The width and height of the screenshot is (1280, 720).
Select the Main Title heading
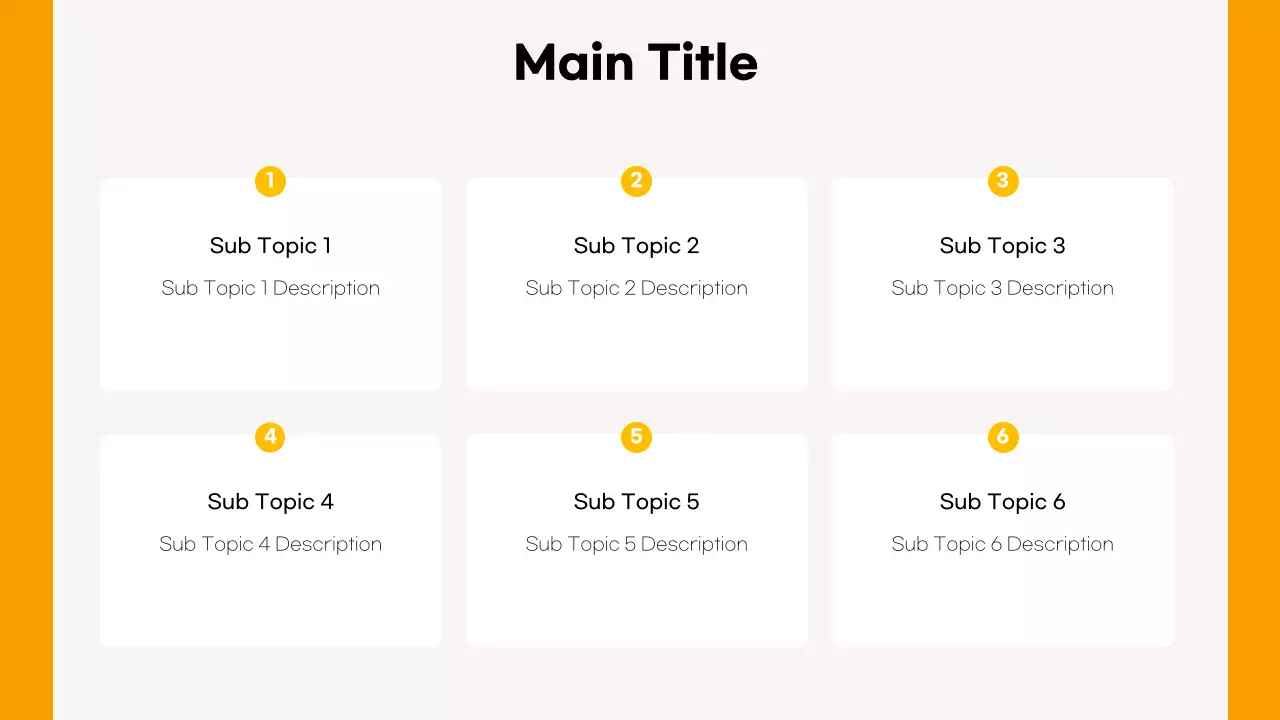[x=636, y=62]
